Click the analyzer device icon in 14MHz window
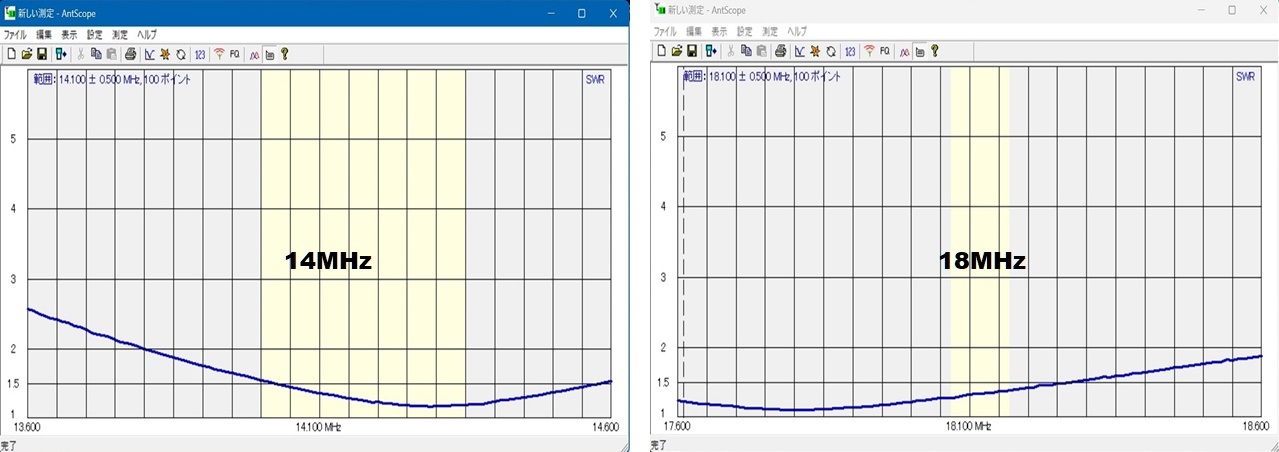Image resolution: width=1279 pixels, height=452 pixels. [61, 54]
